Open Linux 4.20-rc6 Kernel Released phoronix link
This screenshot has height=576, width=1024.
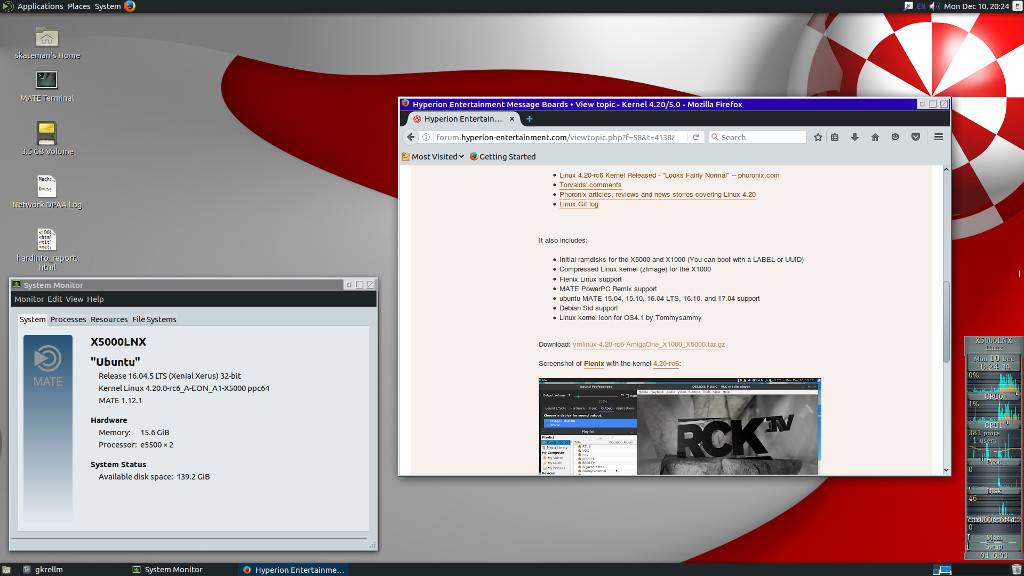point(669,176)
